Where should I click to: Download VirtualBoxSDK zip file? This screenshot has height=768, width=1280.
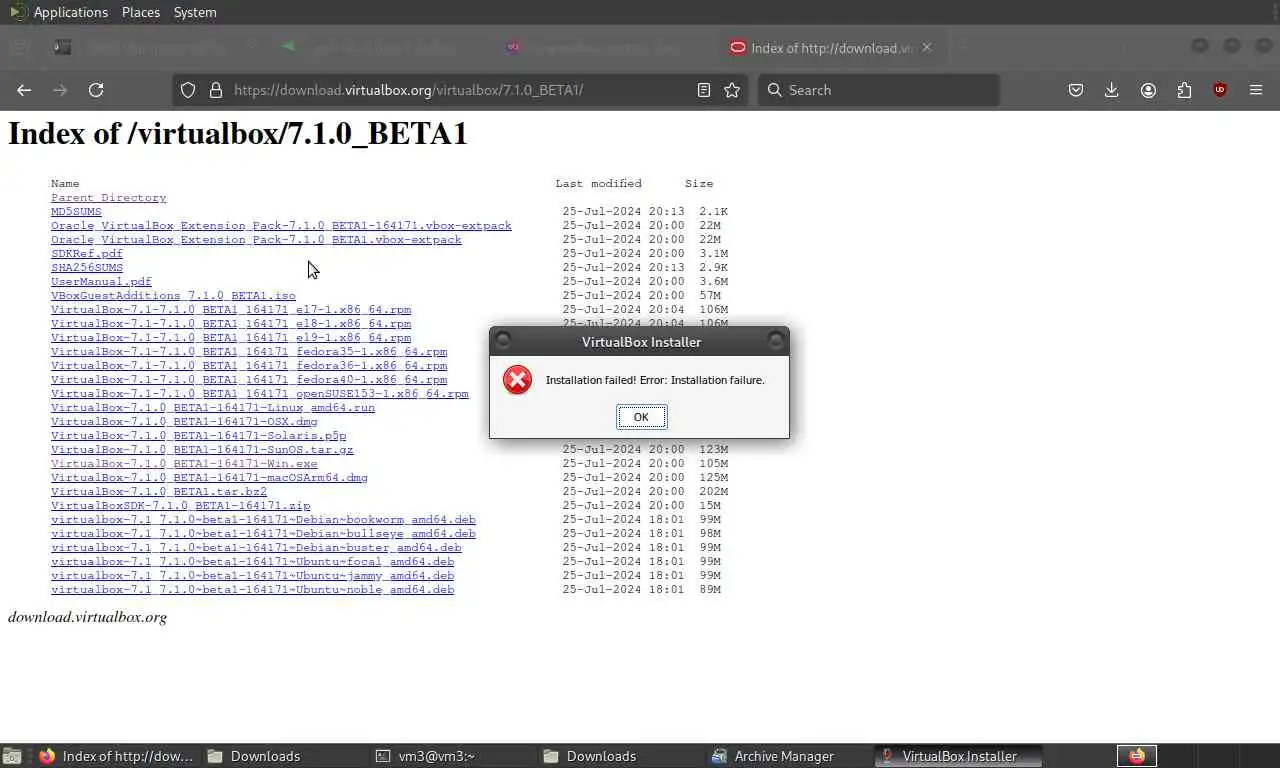coord(181,506)
